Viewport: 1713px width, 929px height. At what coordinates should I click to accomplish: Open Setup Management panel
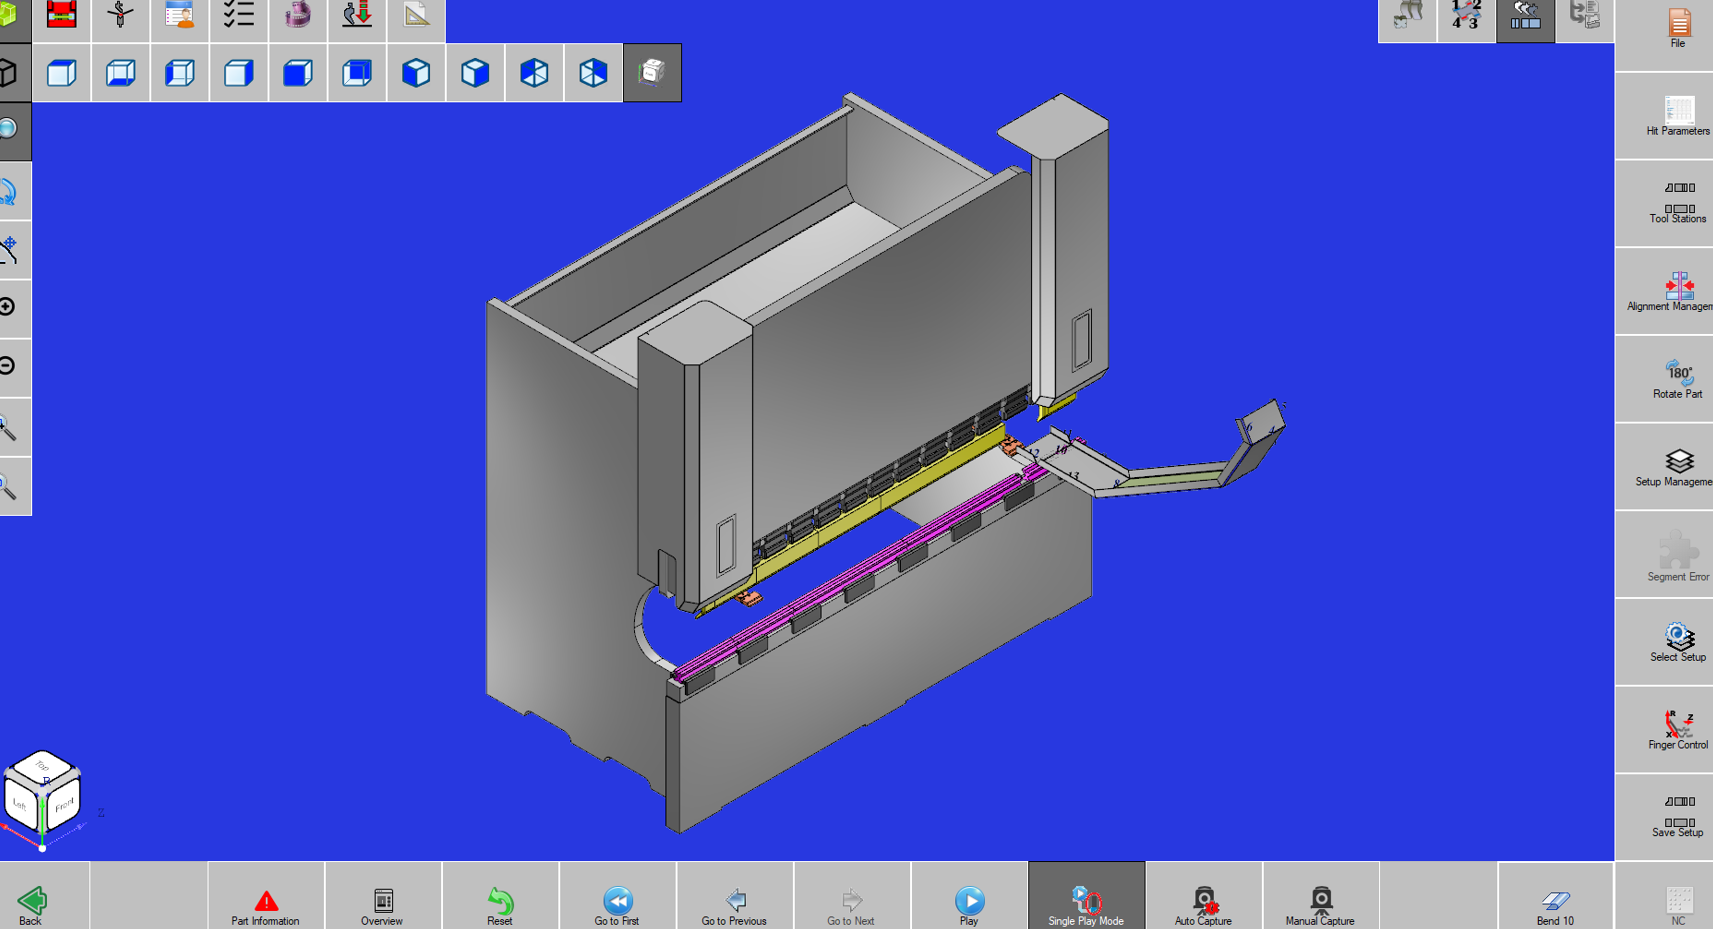pyautogui.click(x=1677, y=467)
